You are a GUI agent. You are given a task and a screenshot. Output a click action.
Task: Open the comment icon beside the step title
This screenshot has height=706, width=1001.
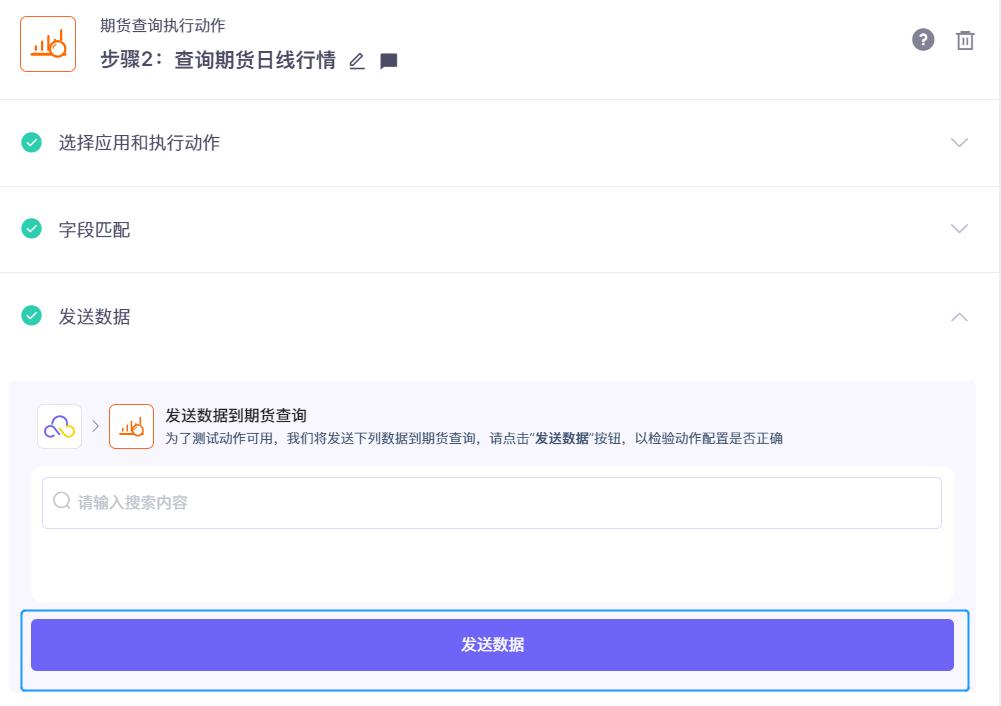tap(388, 61)
